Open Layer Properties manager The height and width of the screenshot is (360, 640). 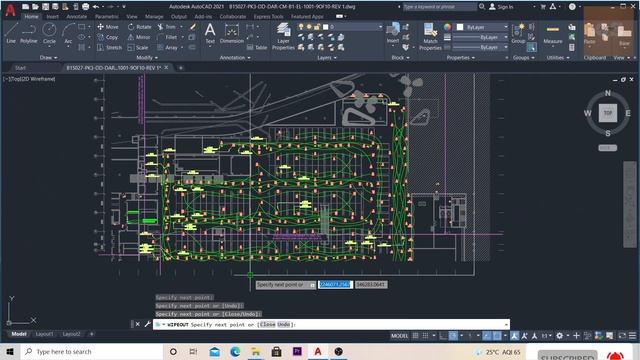click(283, 37)
